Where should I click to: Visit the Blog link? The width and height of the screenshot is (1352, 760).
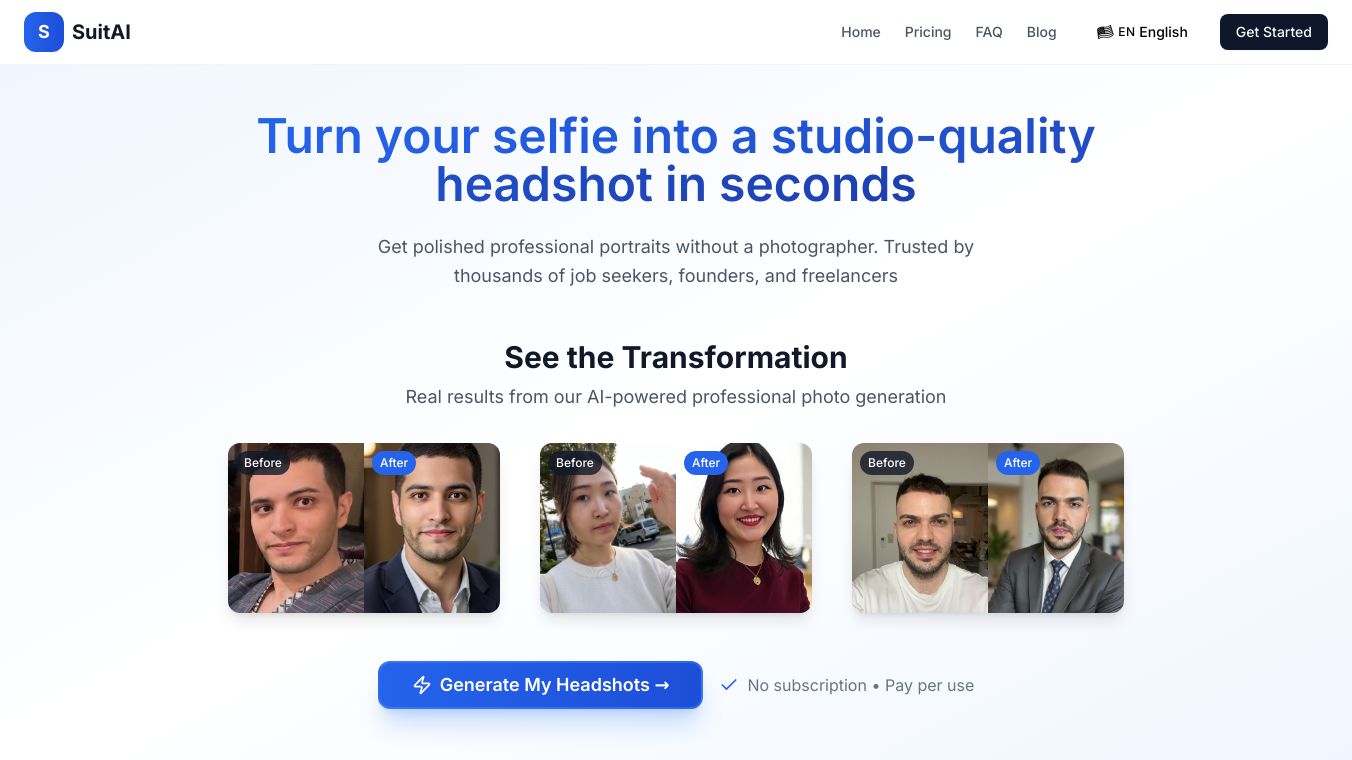click(1042, 32)
